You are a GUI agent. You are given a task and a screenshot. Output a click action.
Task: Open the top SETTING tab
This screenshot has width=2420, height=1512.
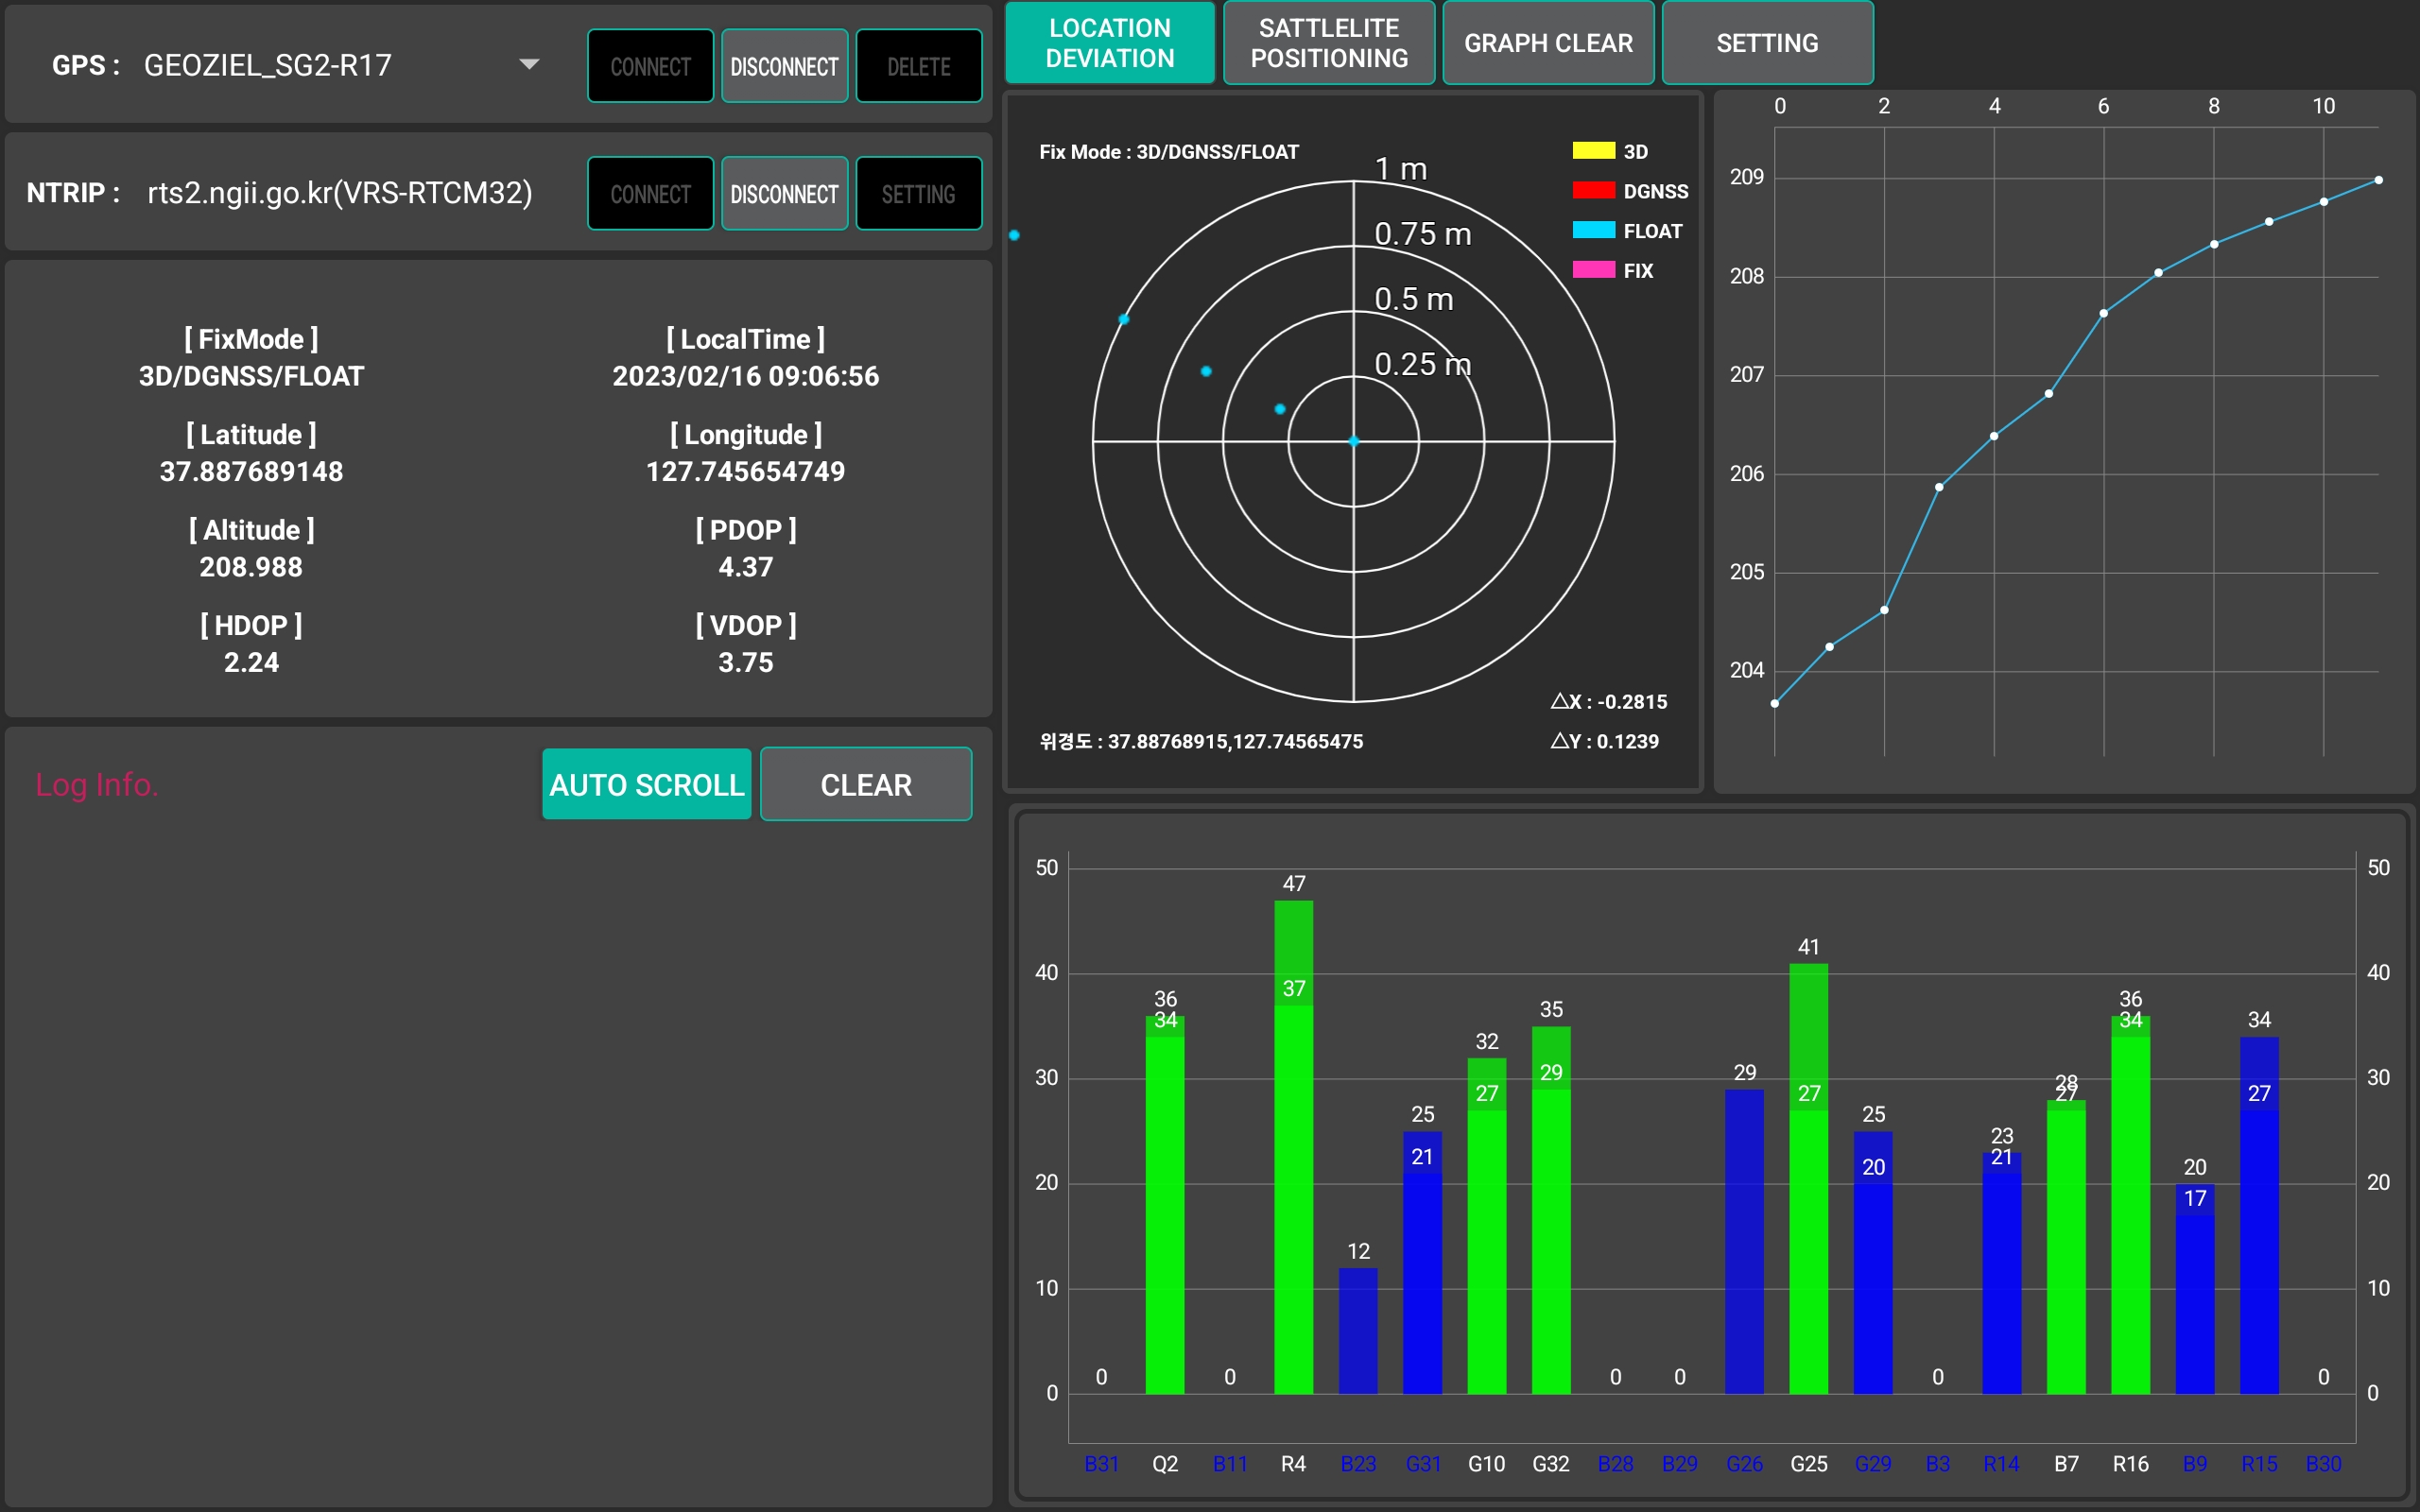tap(1767, 43)
